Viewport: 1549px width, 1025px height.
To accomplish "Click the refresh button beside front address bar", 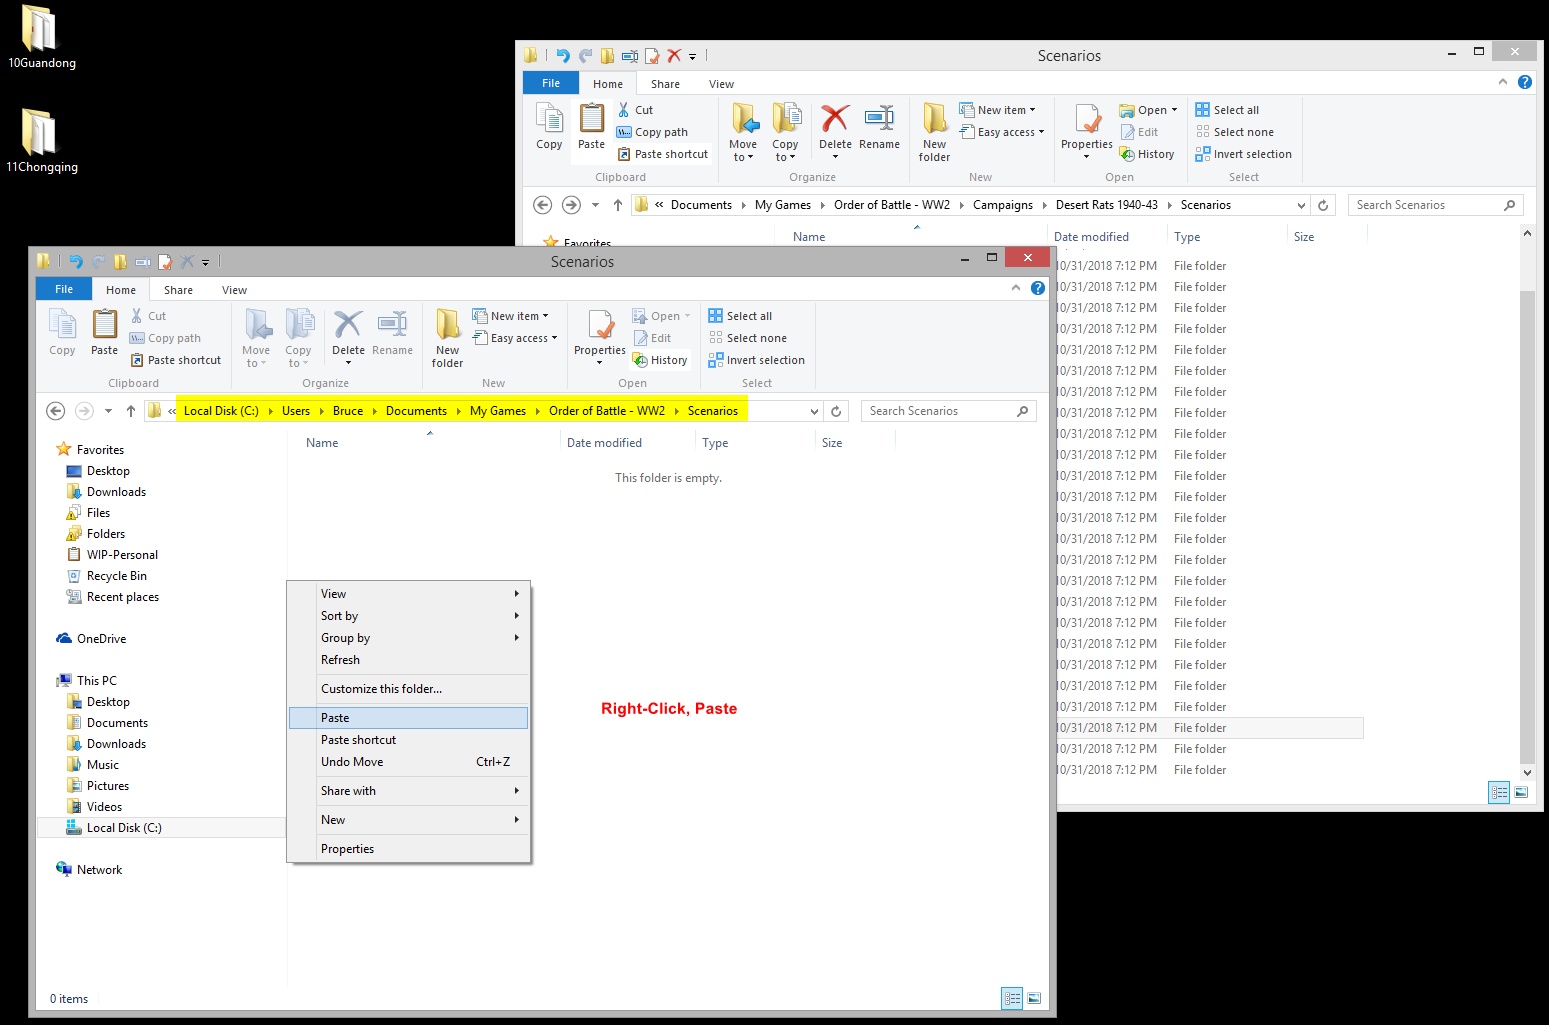I will 836,411.
